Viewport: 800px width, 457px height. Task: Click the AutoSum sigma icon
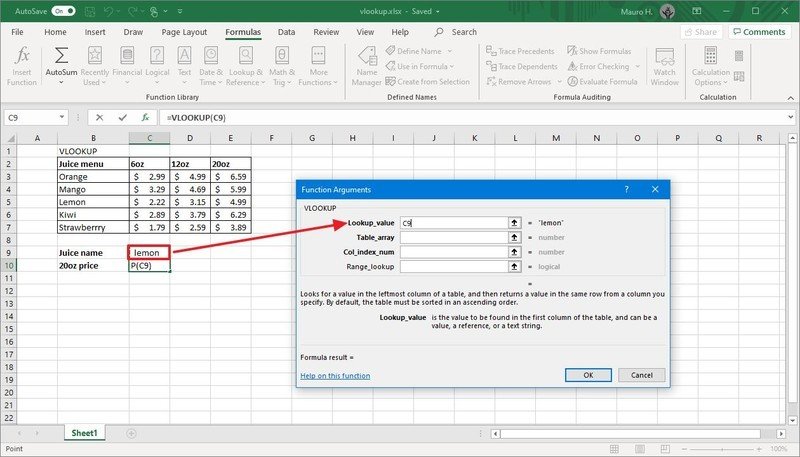click(x=61, y=55)
